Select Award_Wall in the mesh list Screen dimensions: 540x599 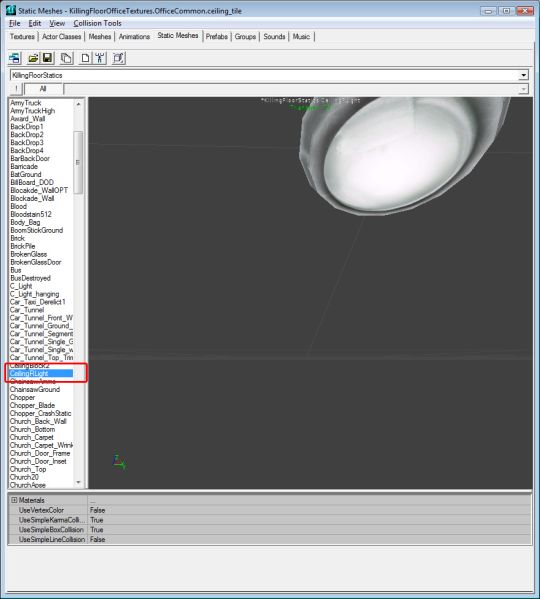point(27,119)
